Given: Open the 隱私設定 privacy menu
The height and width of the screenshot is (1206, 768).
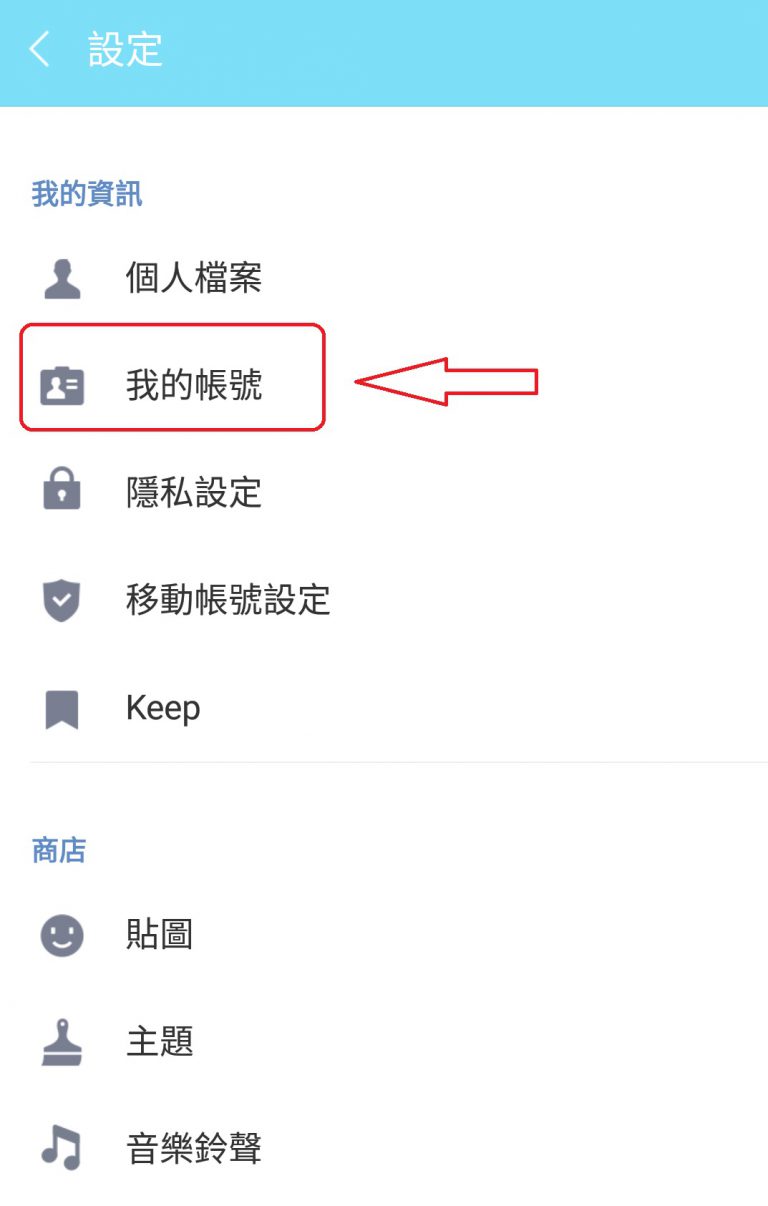Looking at the screenshot, I should click(384, 492).
